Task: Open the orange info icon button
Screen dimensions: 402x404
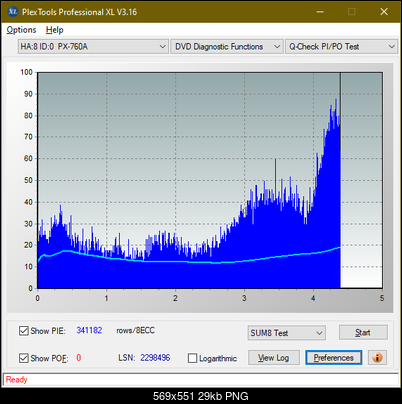Action: 377,358
